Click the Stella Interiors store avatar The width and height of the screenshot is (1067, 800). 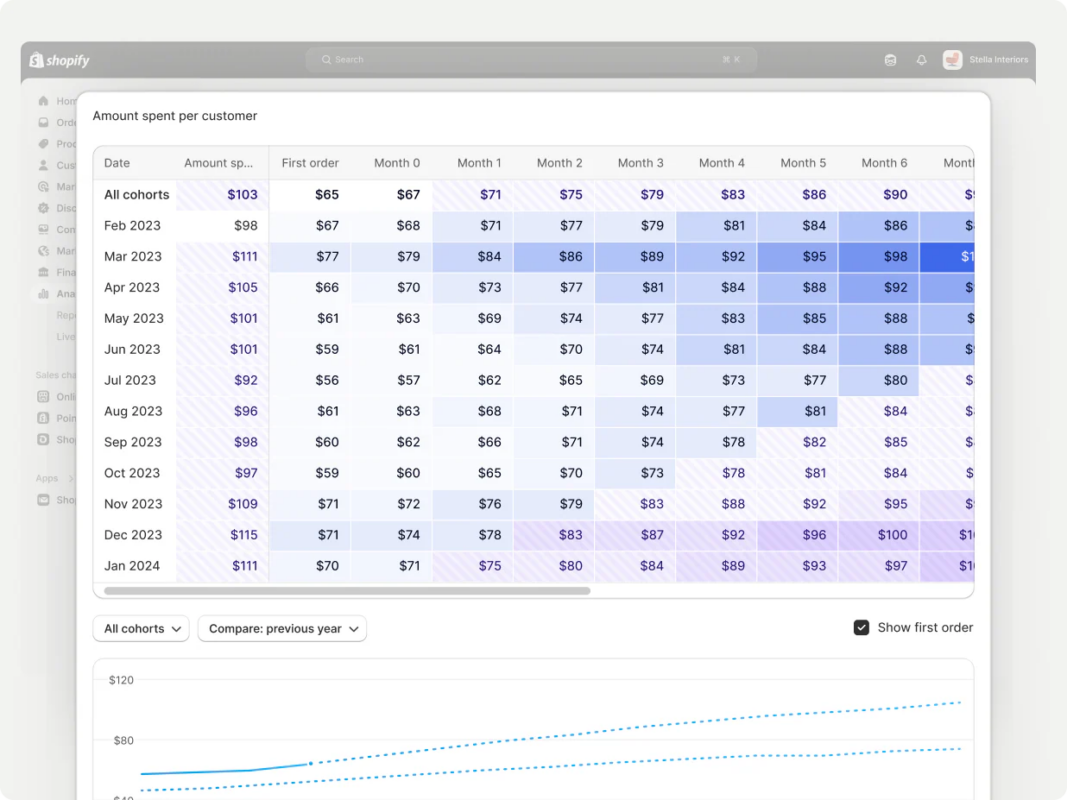(951, 60)
